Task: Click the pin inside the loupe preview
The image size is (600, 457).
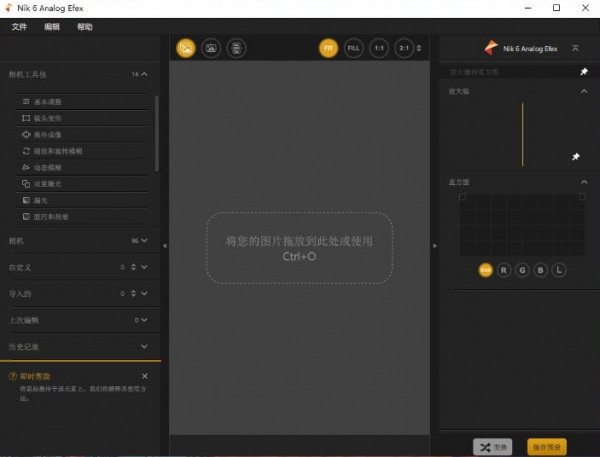Action: click(576, 157)
